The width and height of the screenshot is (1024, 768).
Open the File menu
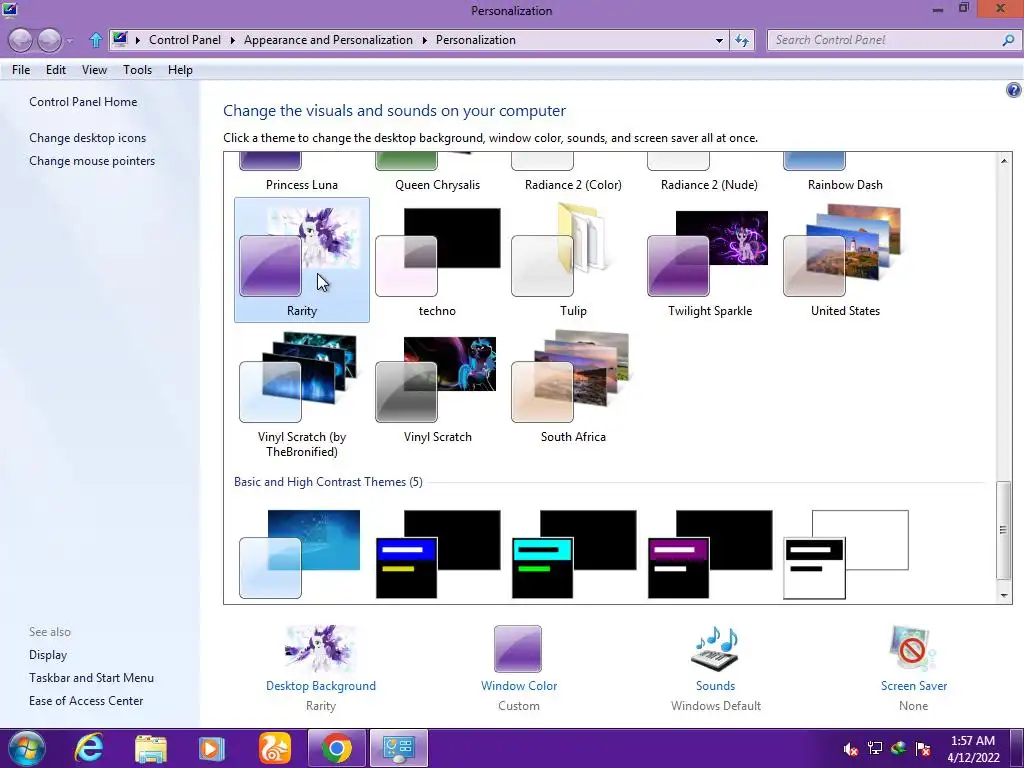pyautogui.click(x=21, y=70)
